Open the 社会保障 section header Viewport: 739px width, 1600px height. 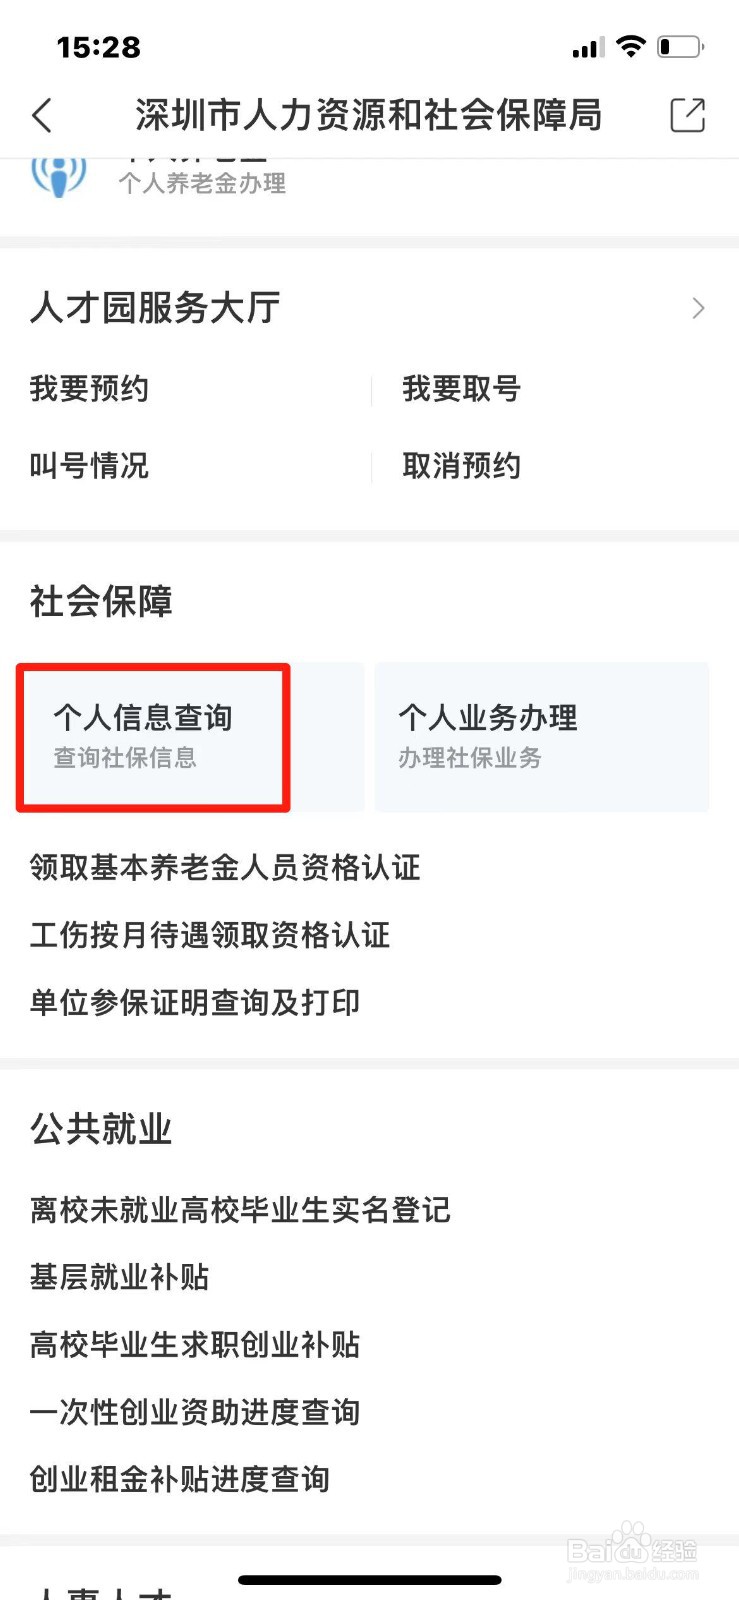point(100,601)
